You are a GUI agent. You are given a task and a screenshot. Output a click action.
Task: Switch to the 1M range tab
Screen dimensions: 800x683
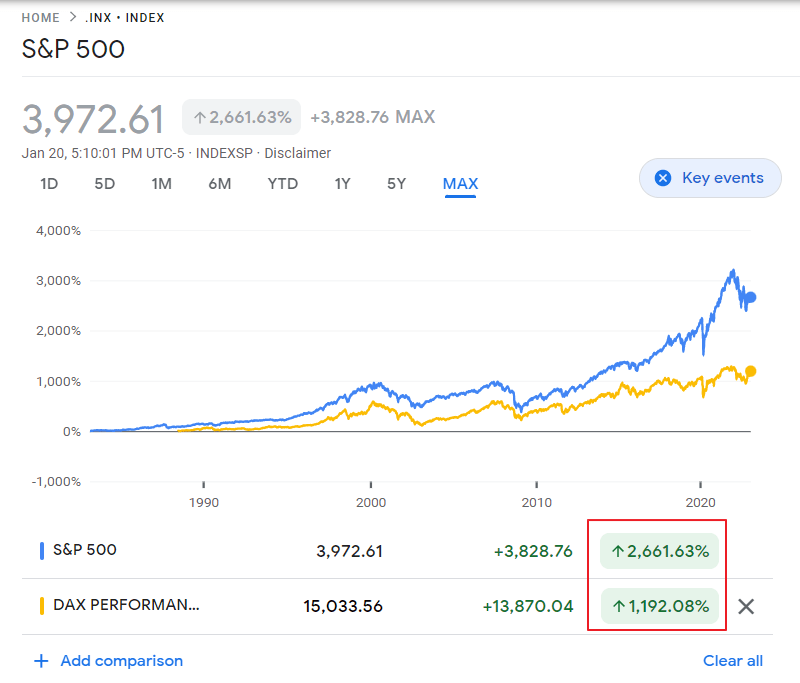(161, 184)
